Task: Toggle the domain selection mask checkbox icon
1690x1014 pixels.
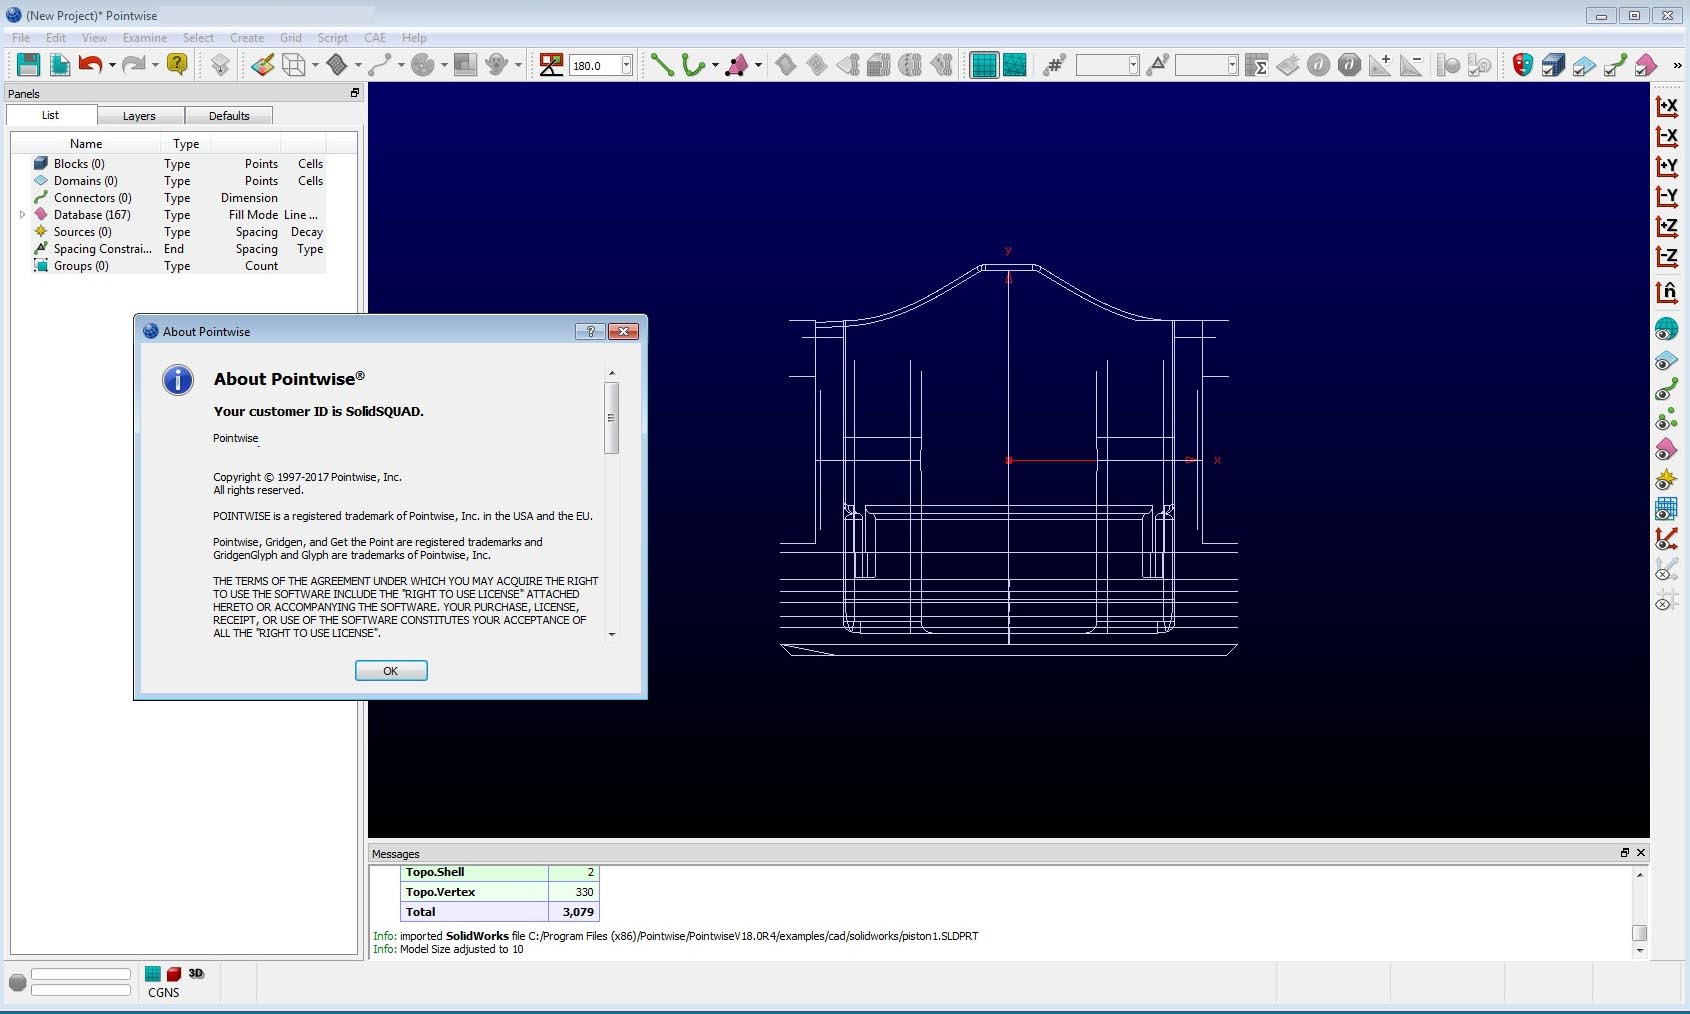Action: (x=1585, y=65)
